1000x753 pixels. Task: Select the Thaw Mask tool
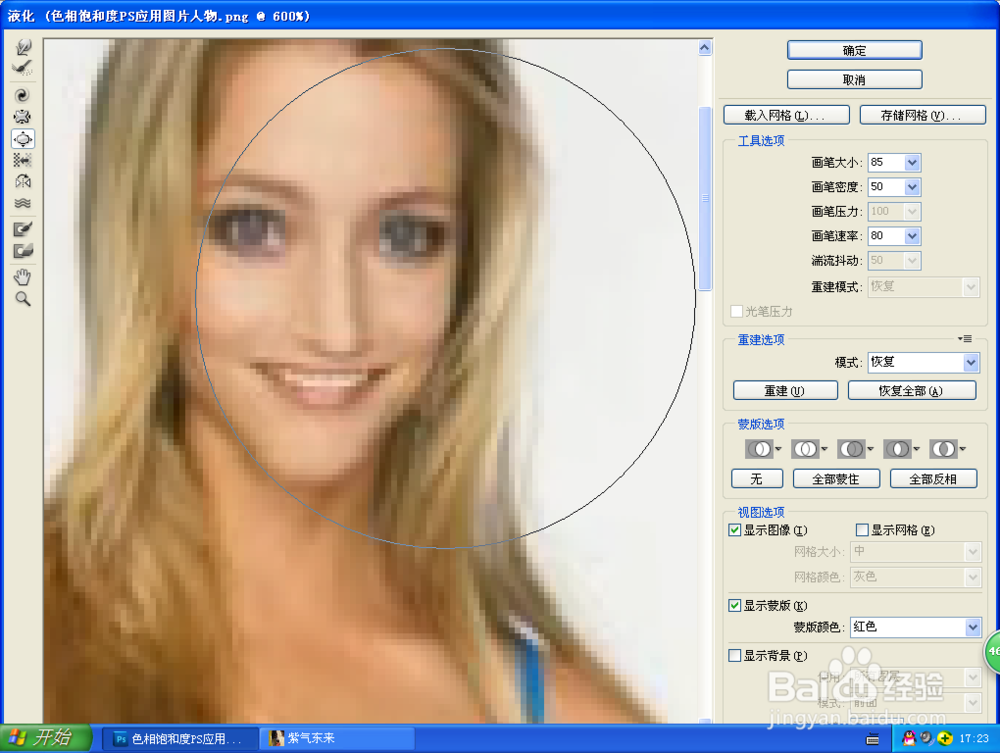tap(23, 251)
